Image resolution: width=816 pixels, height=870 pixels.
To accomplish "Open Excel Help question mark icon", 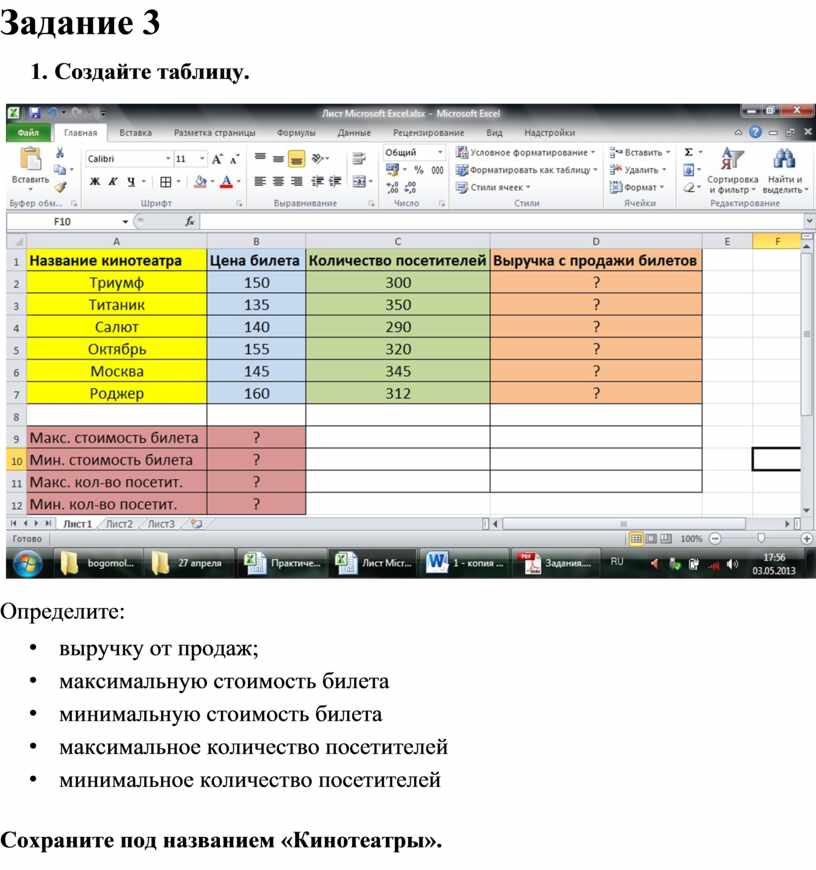I will pyautogui.click(x=755, y=132).
